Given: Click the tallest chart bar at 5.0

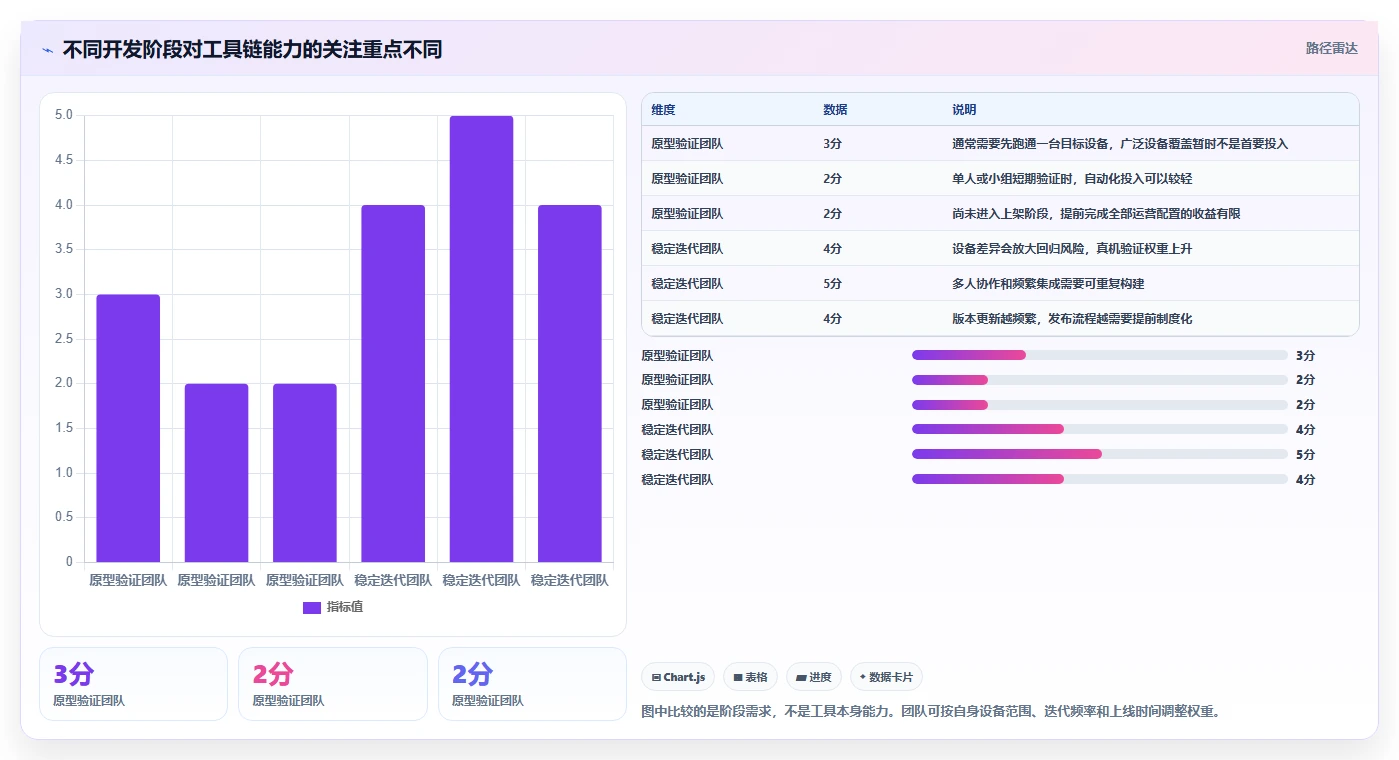Looking at the screenshot, I should (x=481, y=339).
